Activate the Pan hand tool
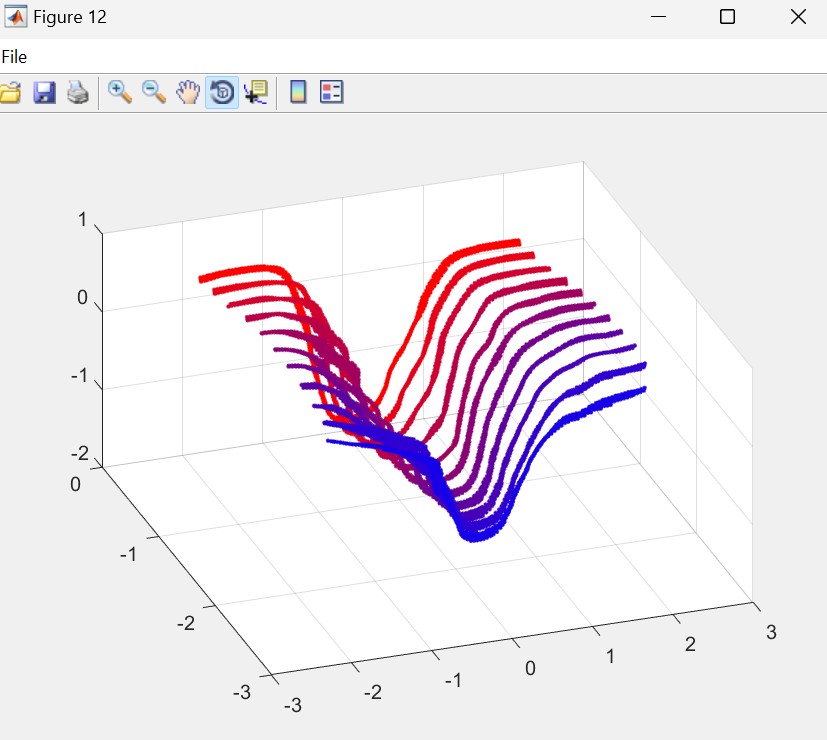 tap(188, 93)
